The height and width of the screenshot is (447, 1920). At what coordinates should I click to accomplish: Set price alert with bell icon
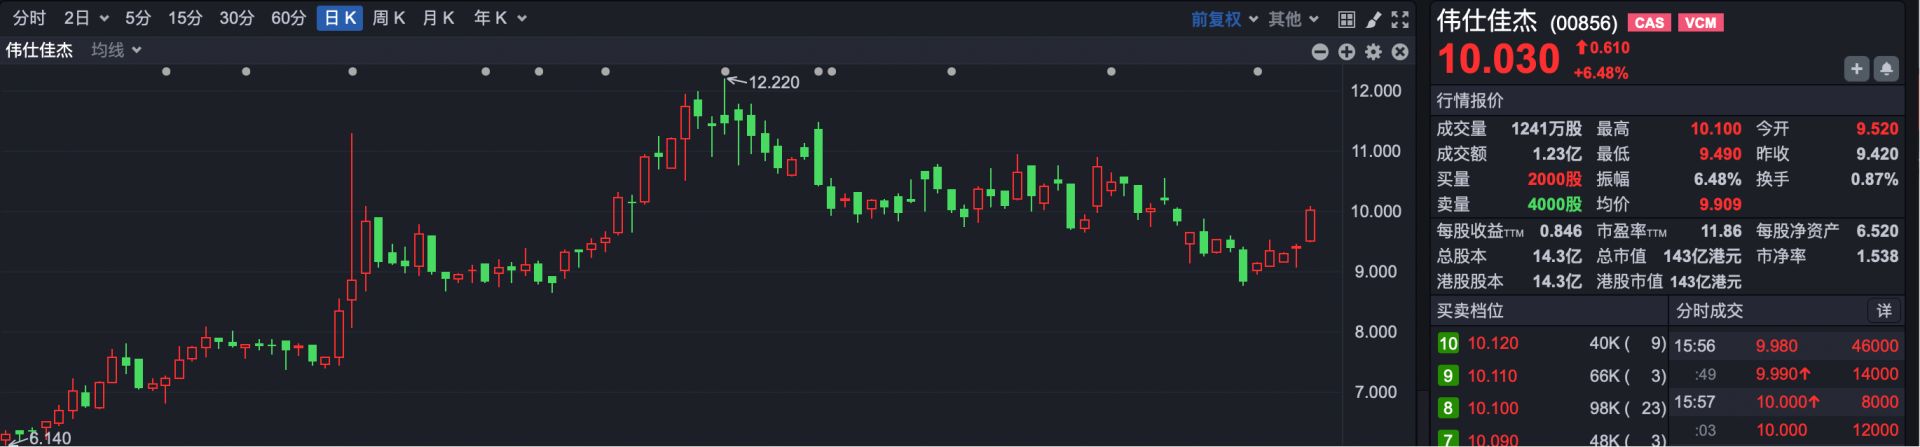[1885, 69]
